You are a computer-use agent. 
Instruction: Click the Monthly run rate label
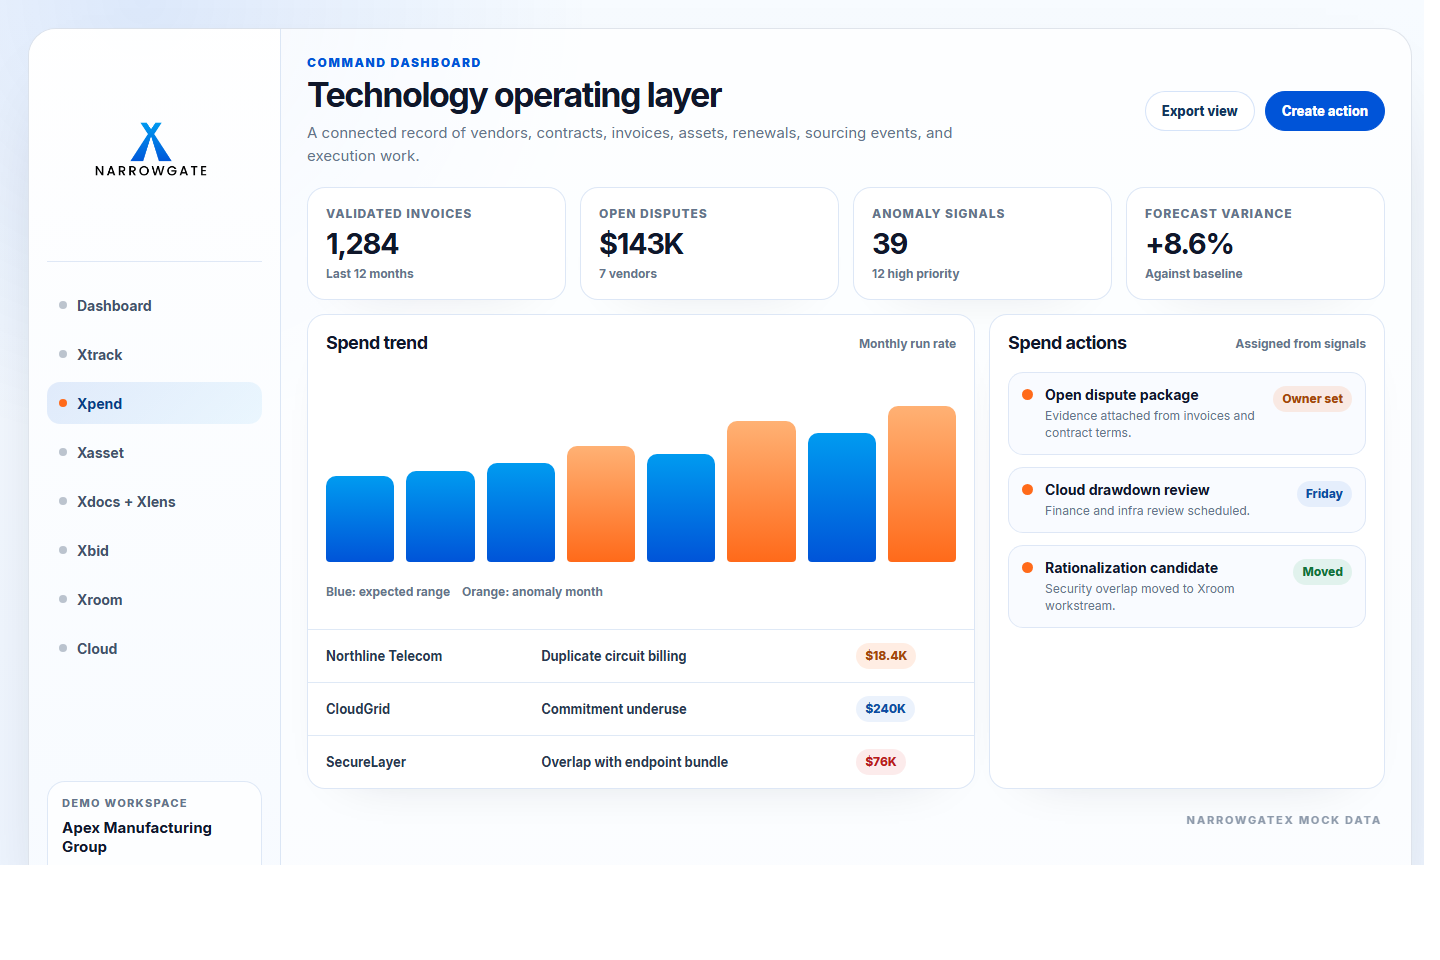(907, 344)
